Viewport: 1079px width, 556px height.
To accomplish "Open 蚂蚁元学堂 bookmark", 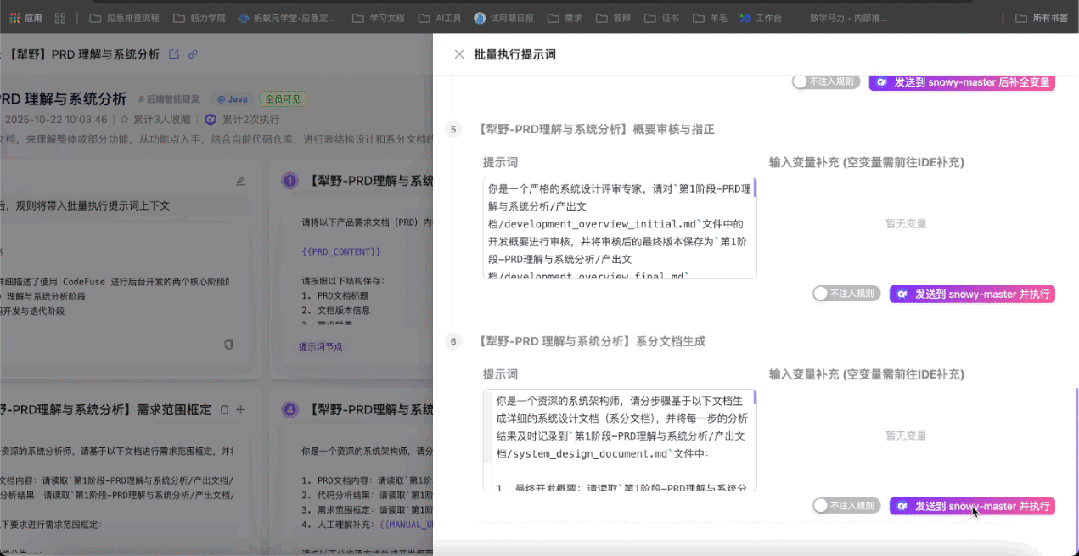I will tap(286, 18).
